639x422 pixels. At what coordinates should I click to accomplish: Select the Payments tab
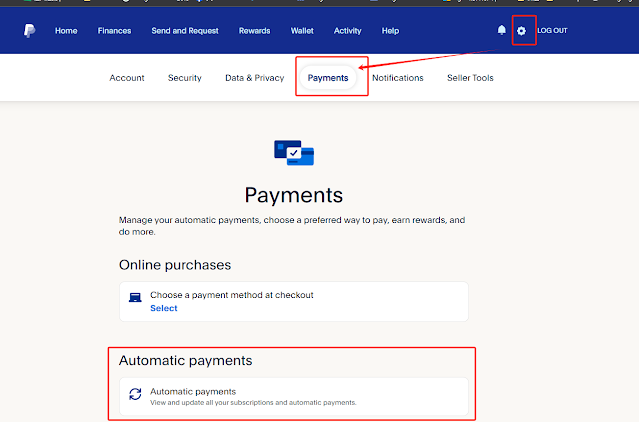point(328,78)
